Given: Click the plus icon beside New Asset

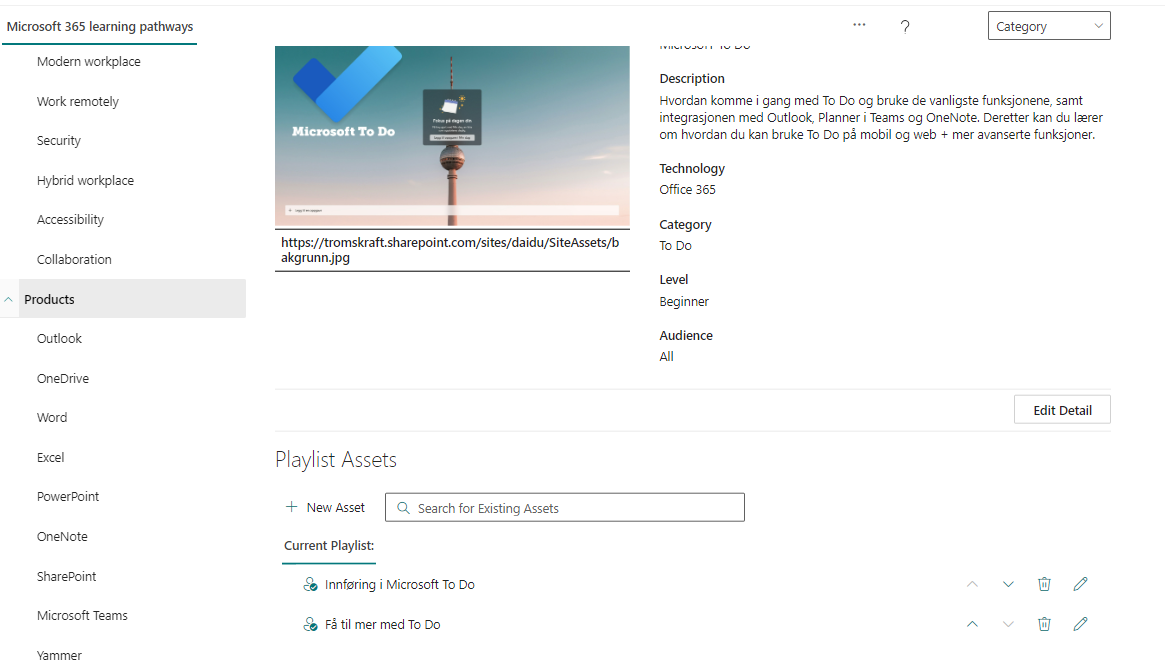Looking at the screenshot, I should tap(289, 507).
